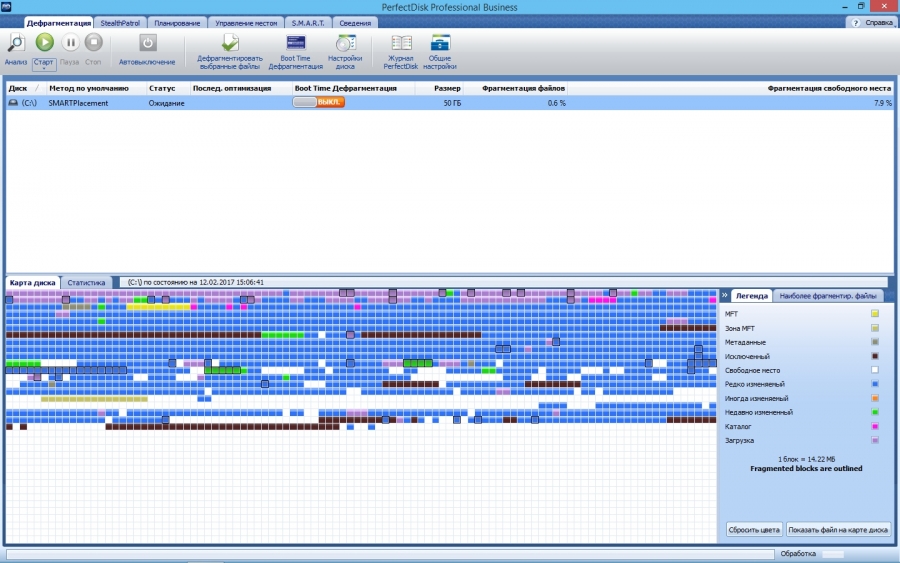Click the green Недавно измененный color swatch

point(875,412)
